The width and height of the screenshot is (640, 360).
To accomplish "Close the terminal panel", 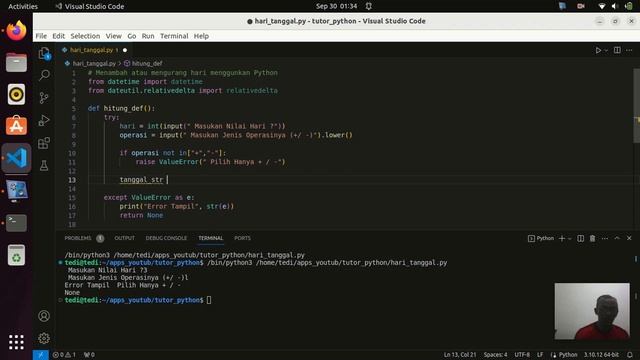I will coord(629,238).
